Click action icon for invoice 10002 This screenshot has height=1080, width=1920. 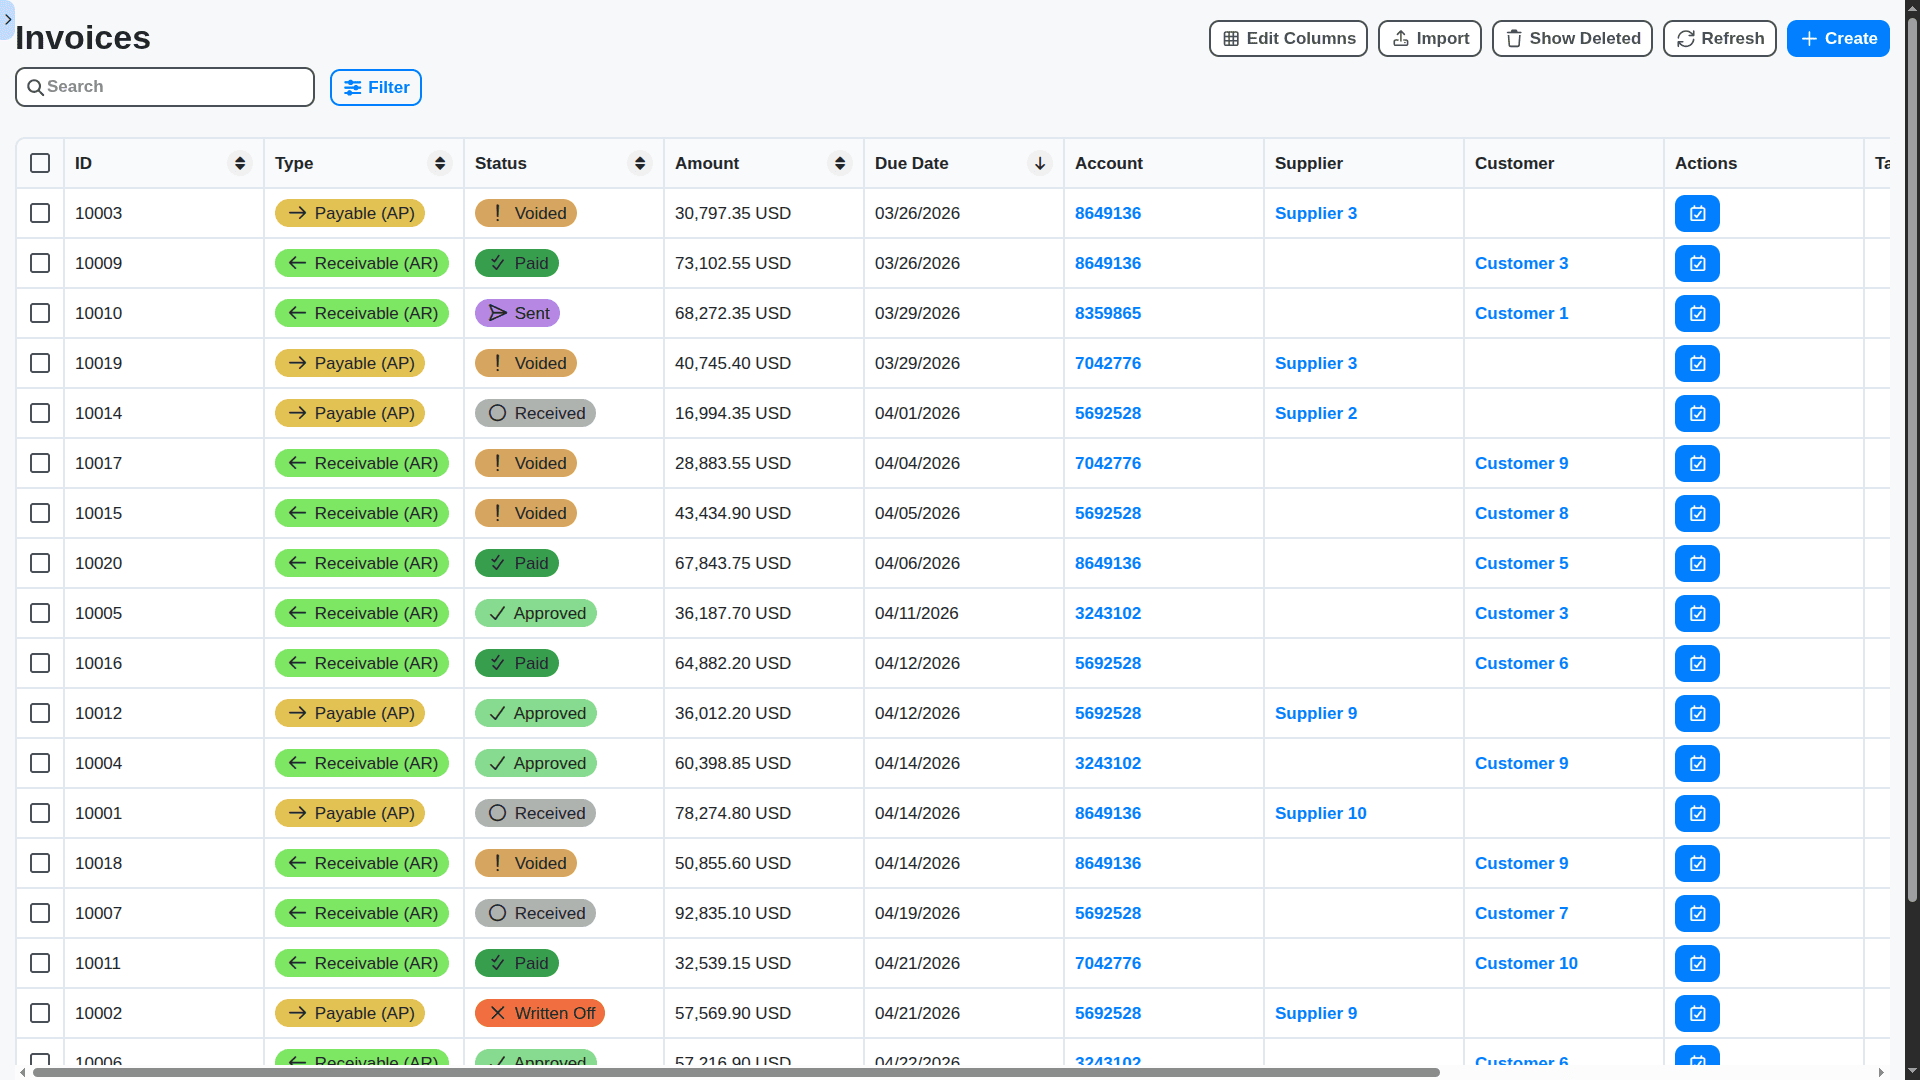1697,1013
